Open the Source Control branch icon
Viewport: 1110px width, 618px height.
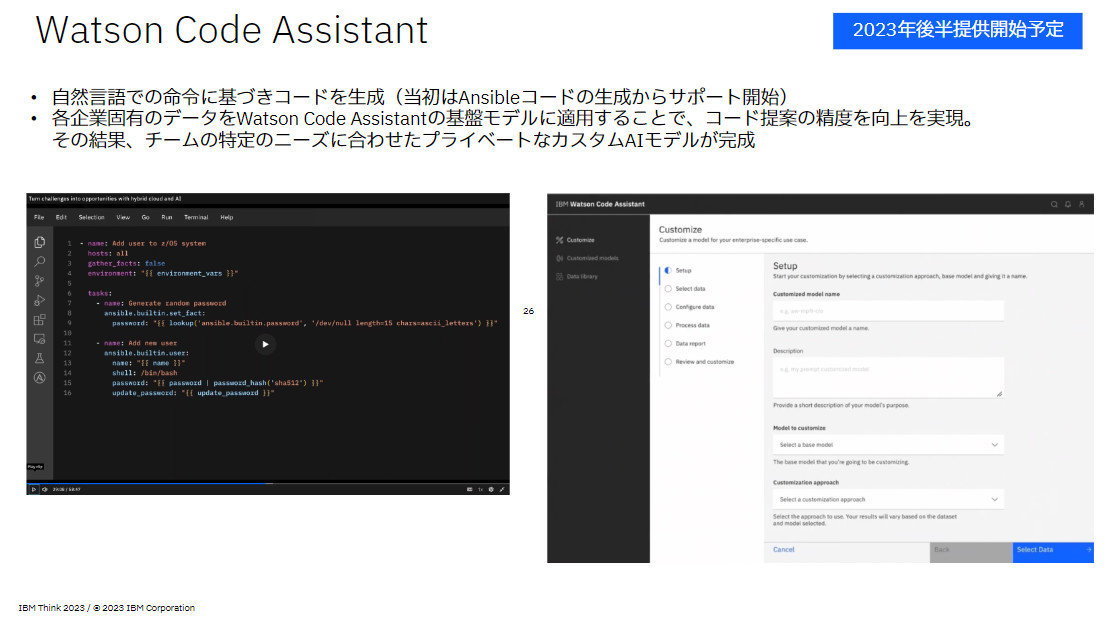pos(39,281)
